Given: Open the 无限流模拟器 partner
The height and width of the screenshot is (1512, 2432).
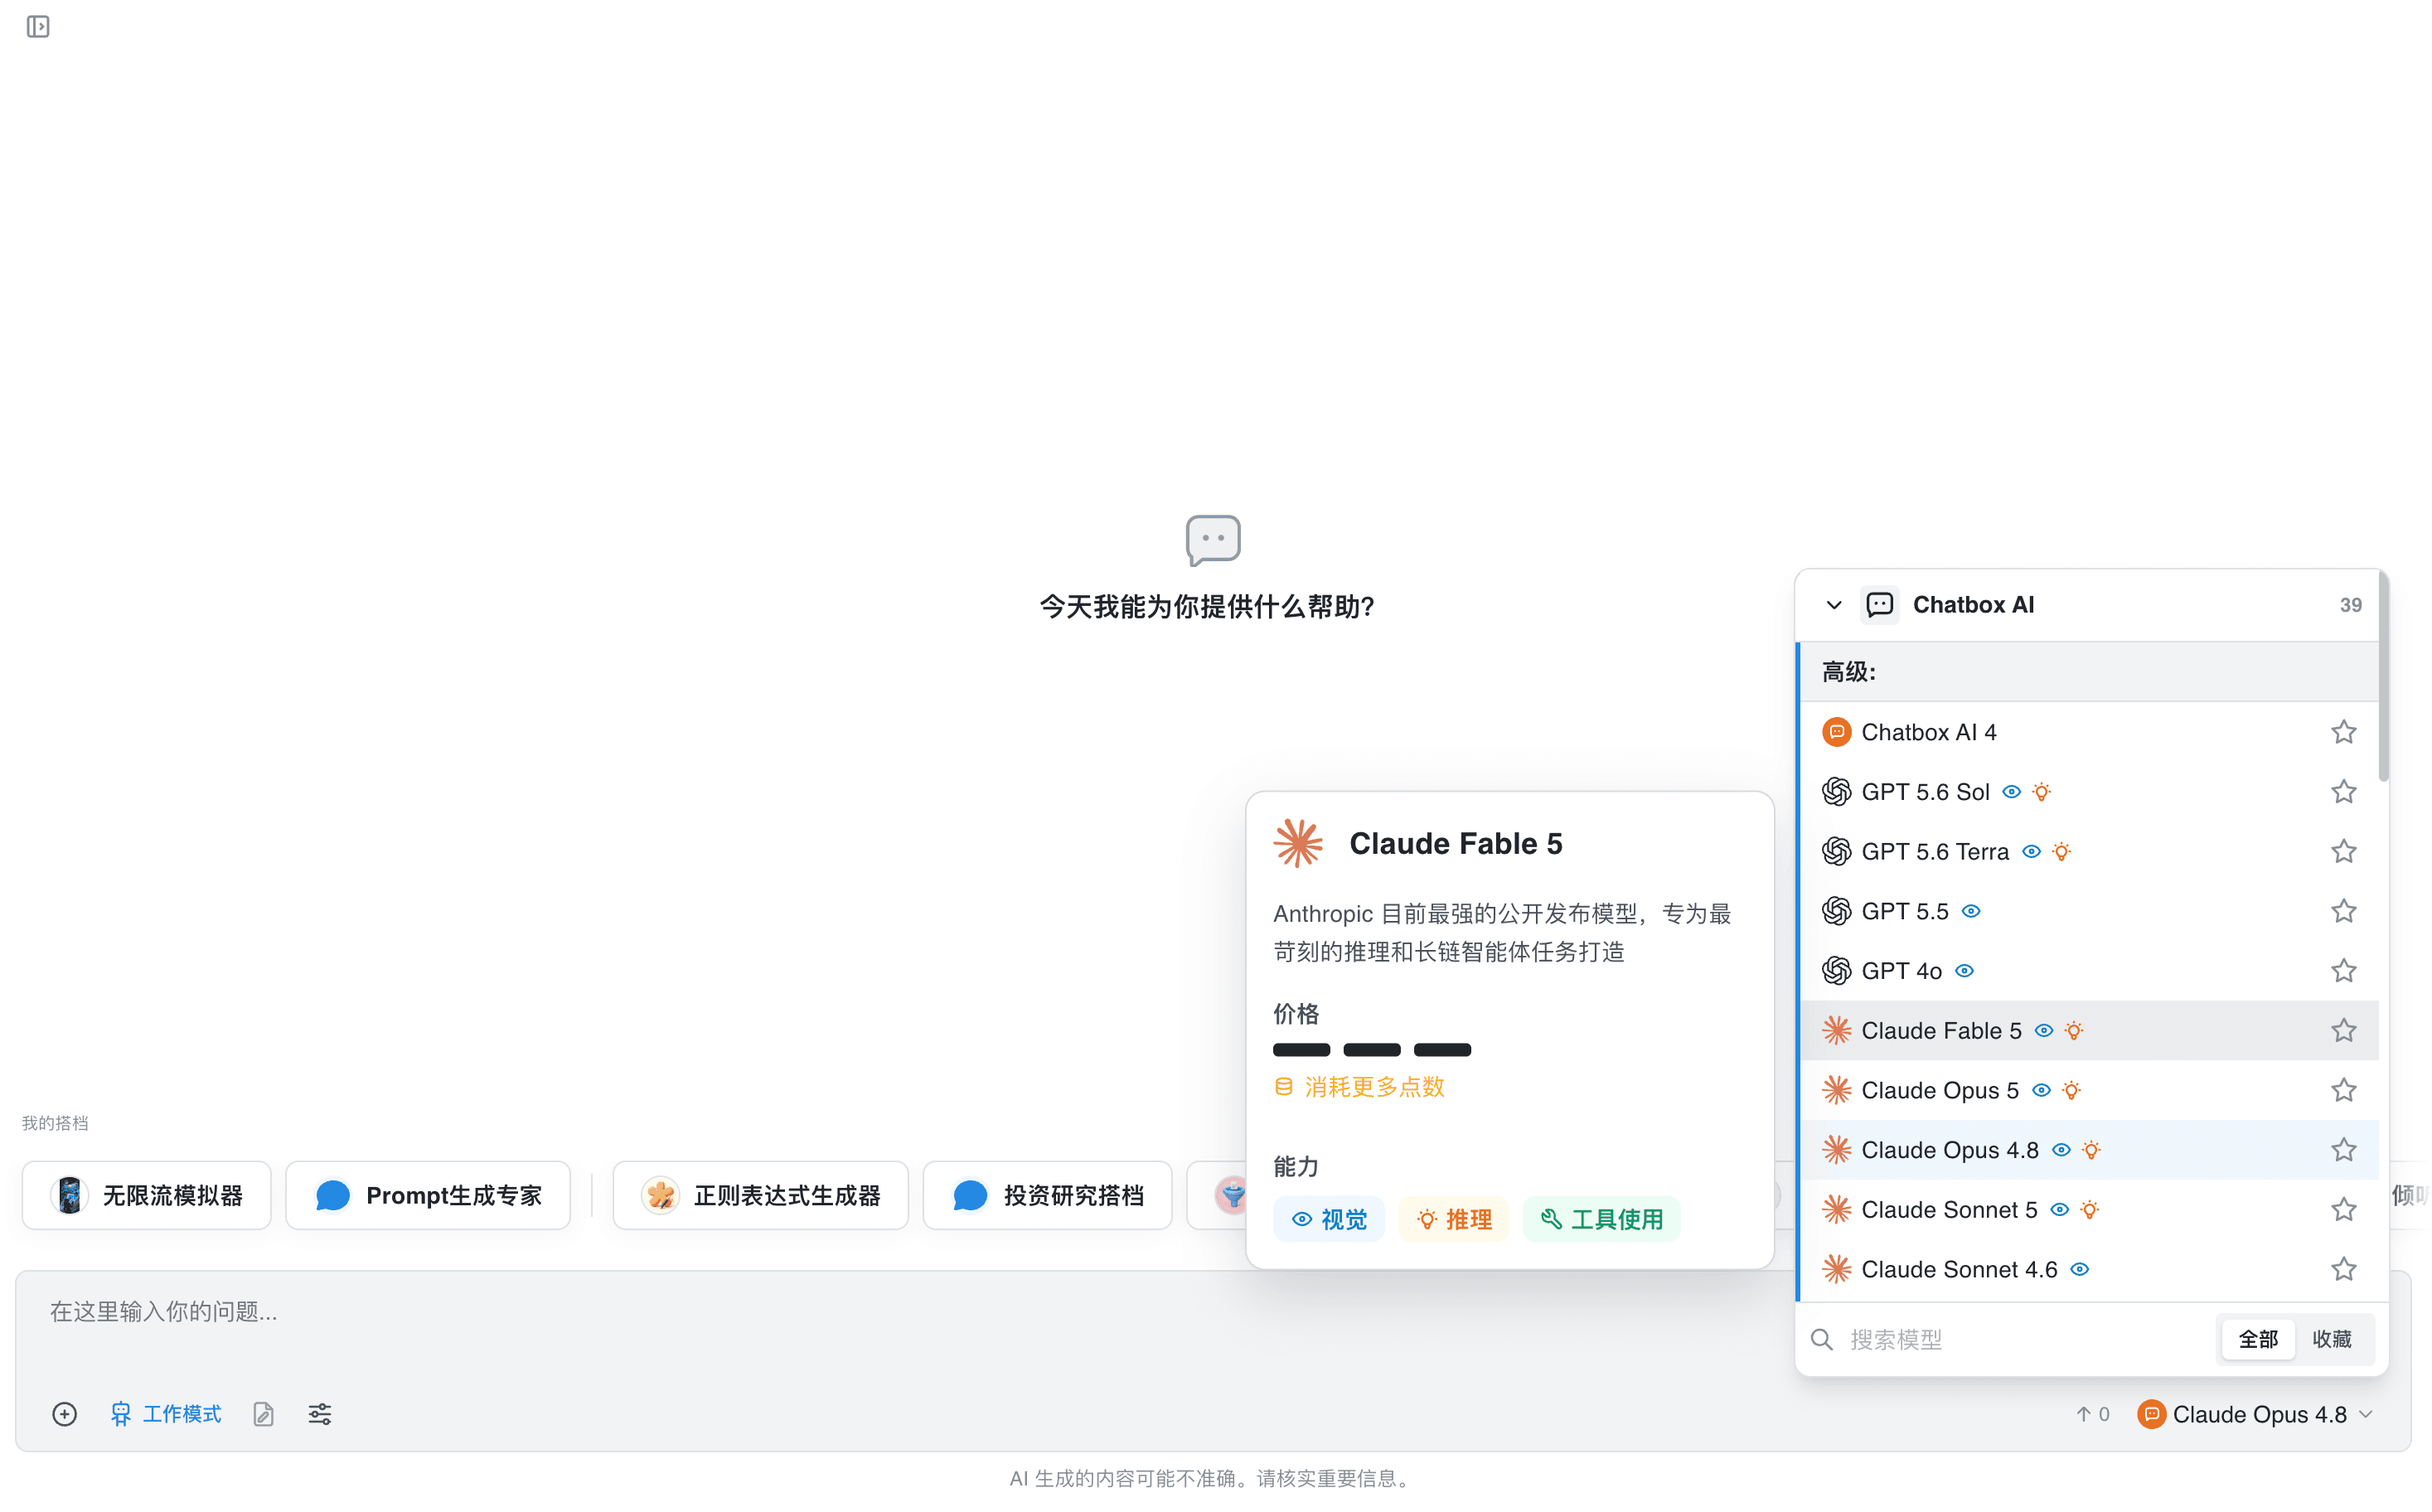Looking at the screenshot, I should (x=147, y=1195).
